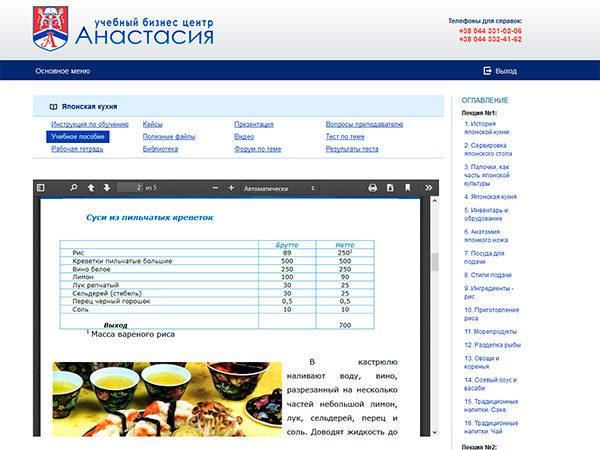Zoom in with the plus button

point(231,187)
